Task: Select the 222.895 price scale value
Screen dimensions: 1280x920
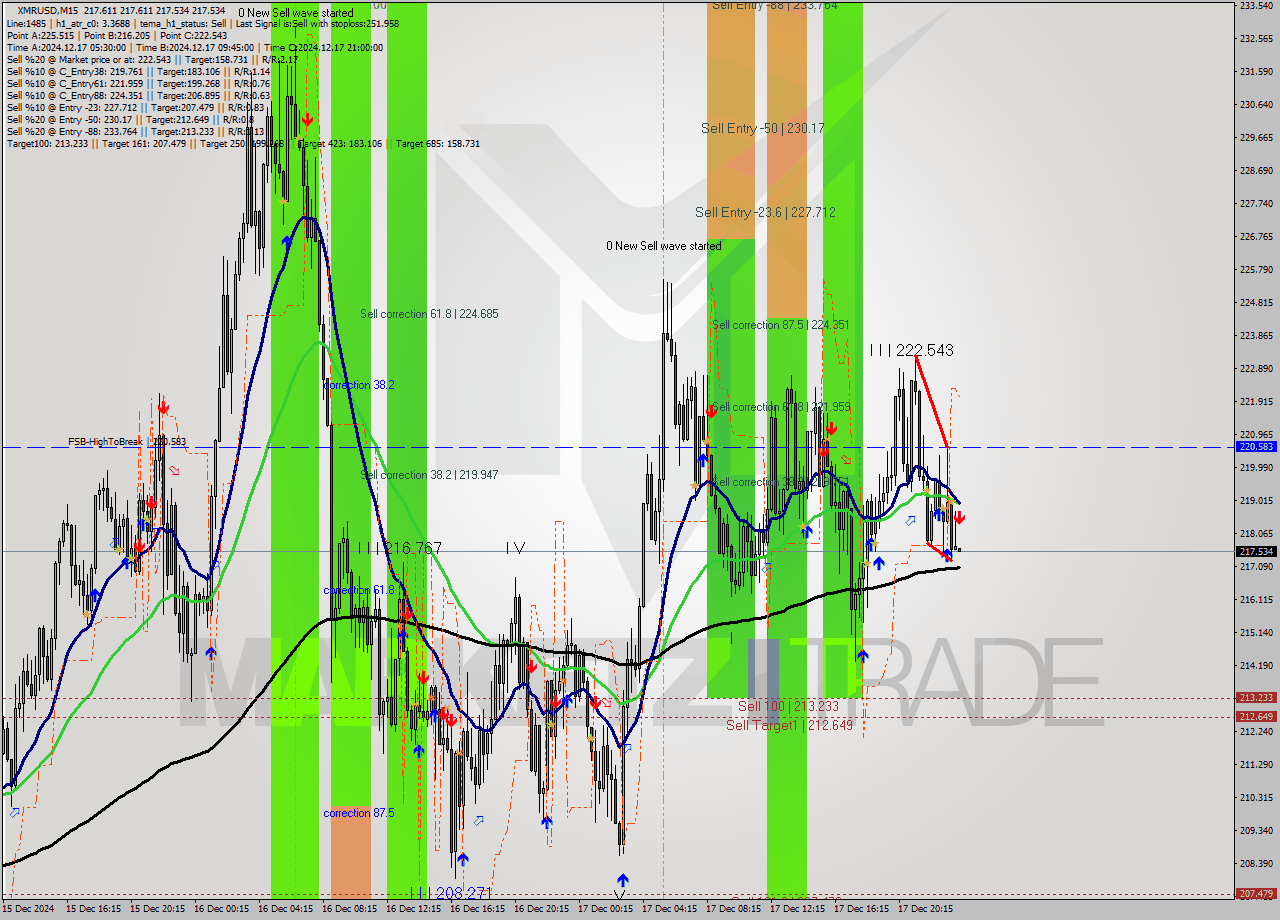Action: [1256, 368]
